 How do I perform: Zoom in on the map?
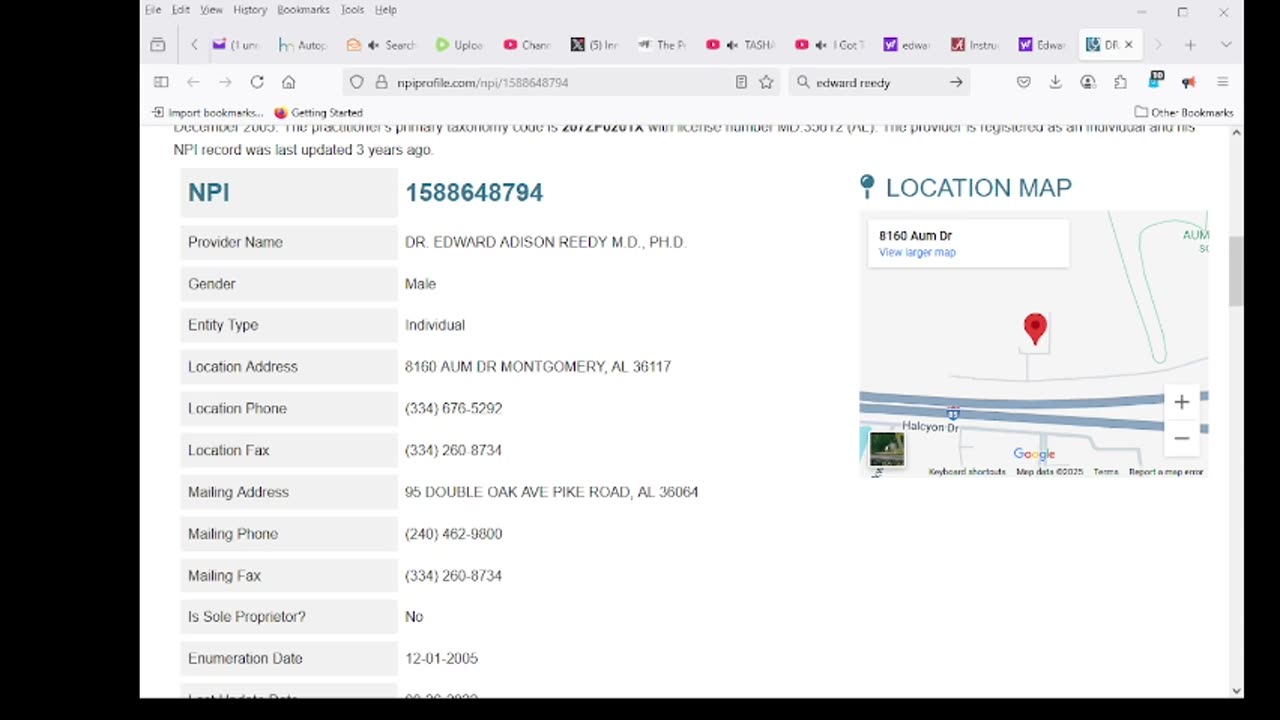tap(1181, 402)
